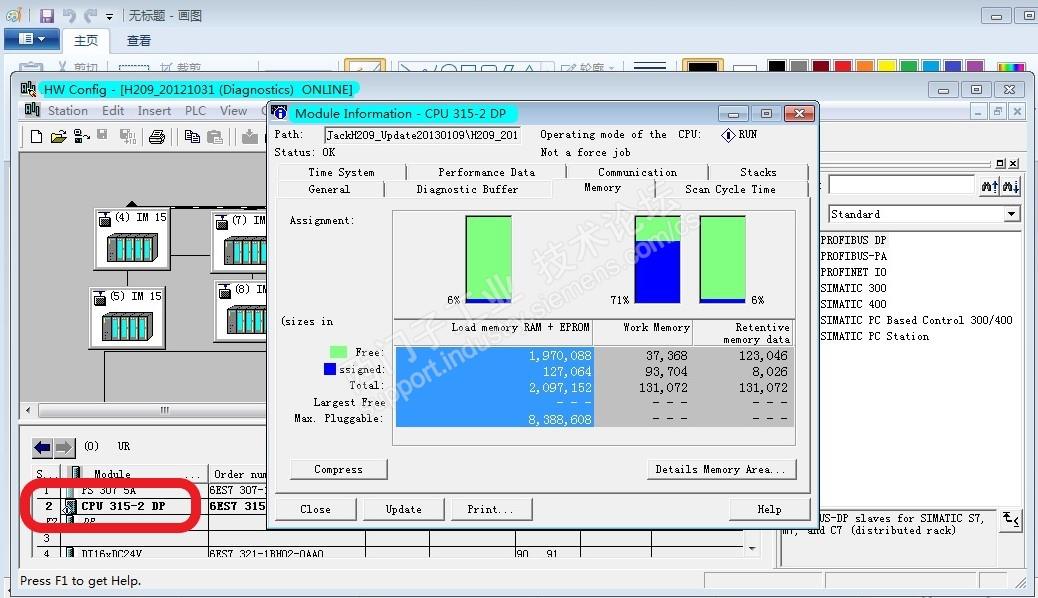Switch to the Performance Data tab
Image resolution: width=1038 pixels, height=598 pixels.
[x=486, y=172]
